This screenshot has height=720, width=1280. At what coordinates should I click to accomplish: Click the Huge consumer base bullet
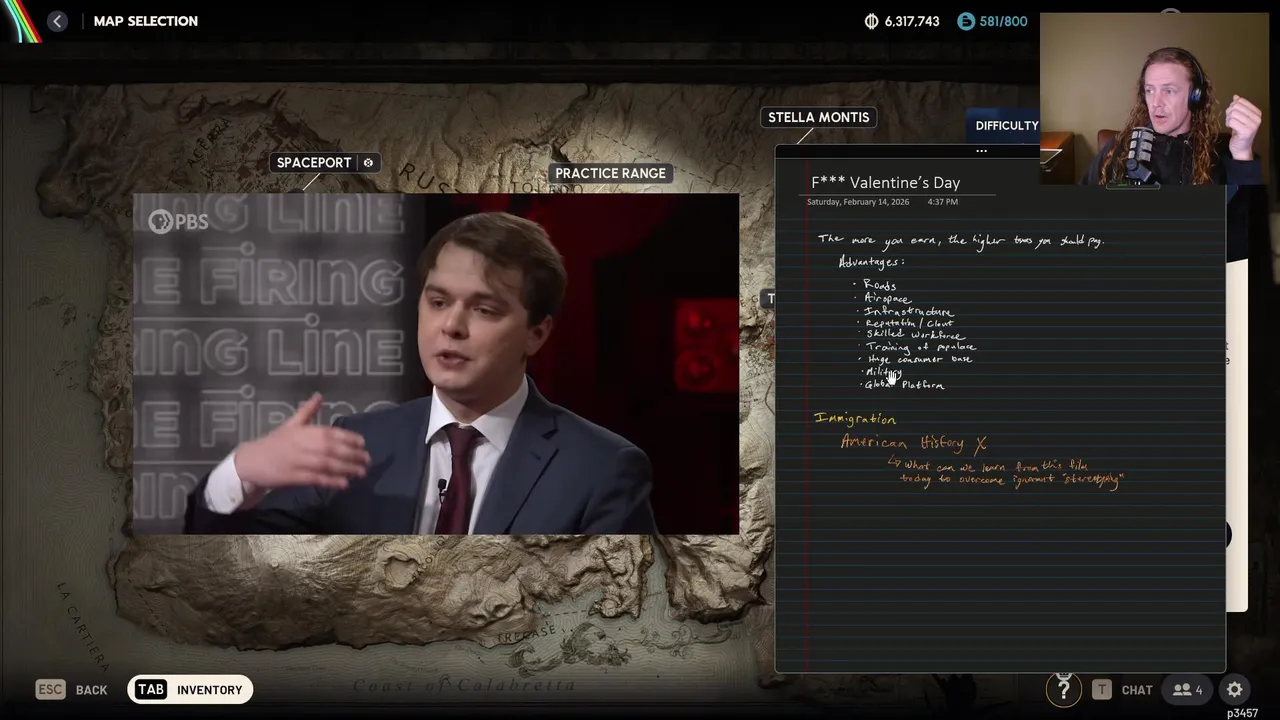918,359
